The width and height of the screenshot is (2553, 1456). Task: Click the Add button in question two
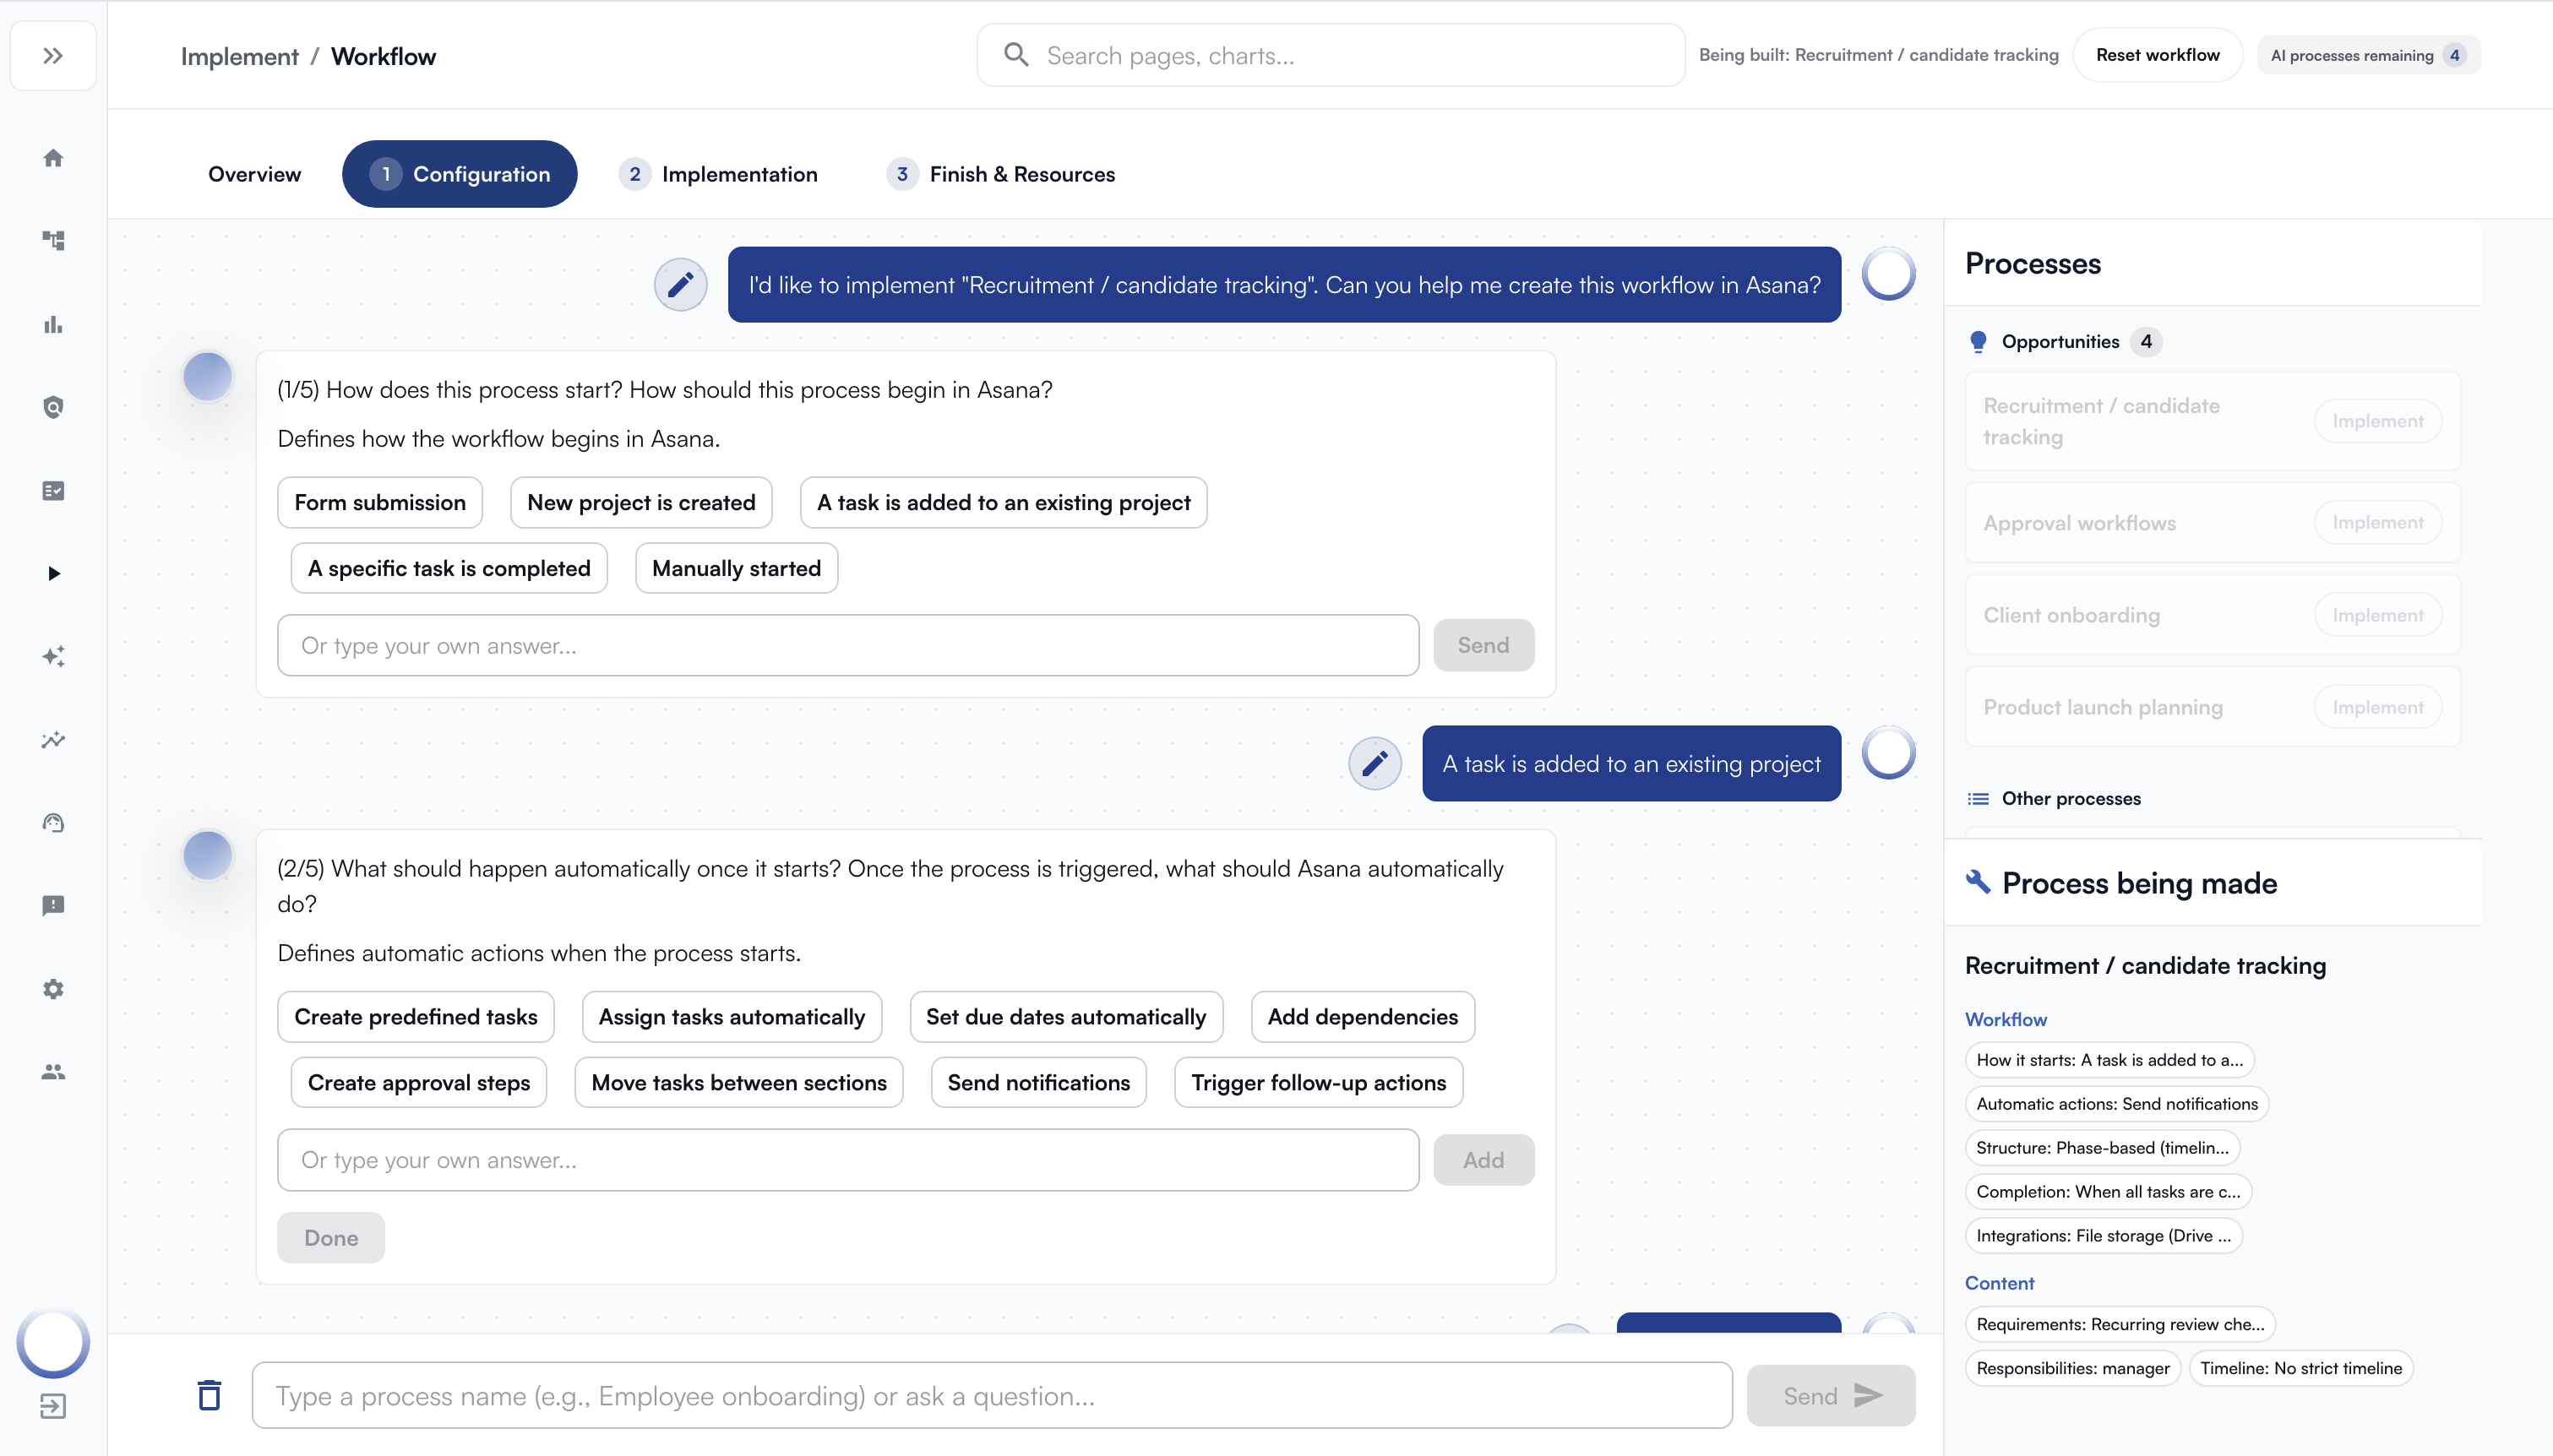pos(1483,1160)
